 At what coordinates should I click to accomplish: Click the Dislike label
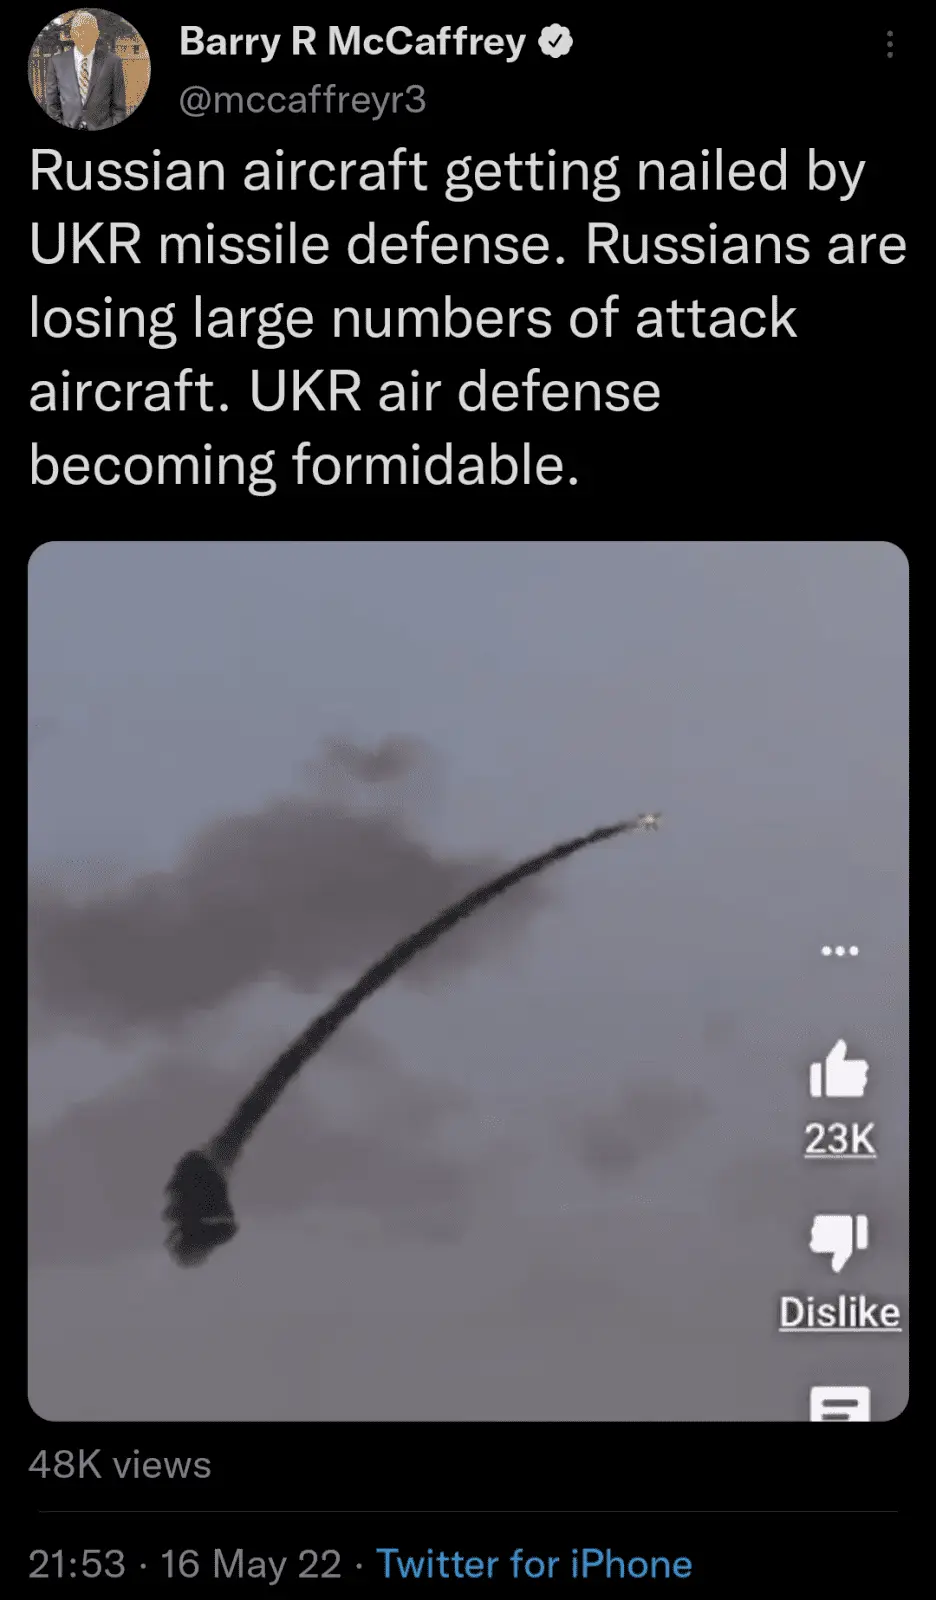click(840, 1312)
